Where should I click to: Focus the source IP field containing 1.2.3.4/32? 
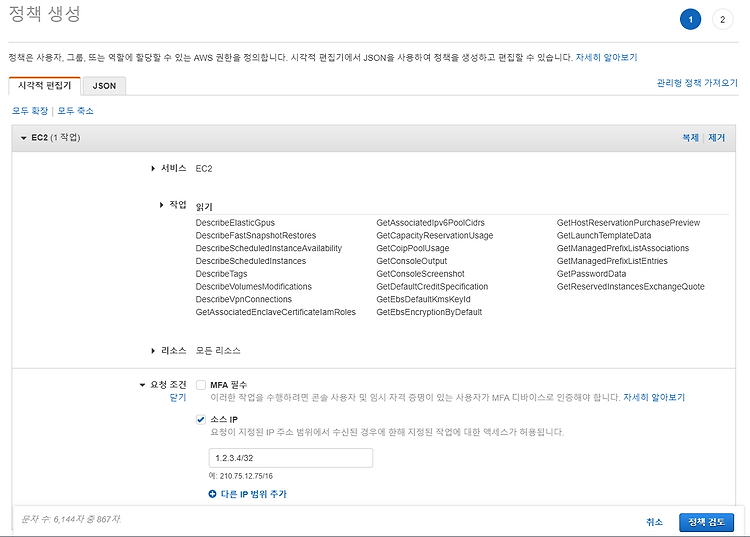click(291, 458)
